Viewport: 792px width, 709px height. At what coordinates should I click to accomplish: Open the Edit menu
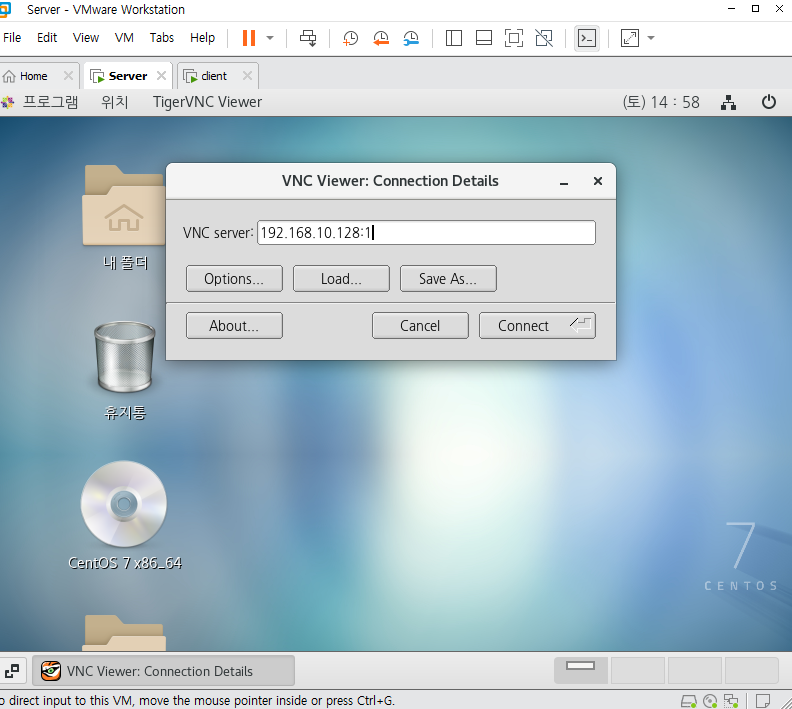47,38
